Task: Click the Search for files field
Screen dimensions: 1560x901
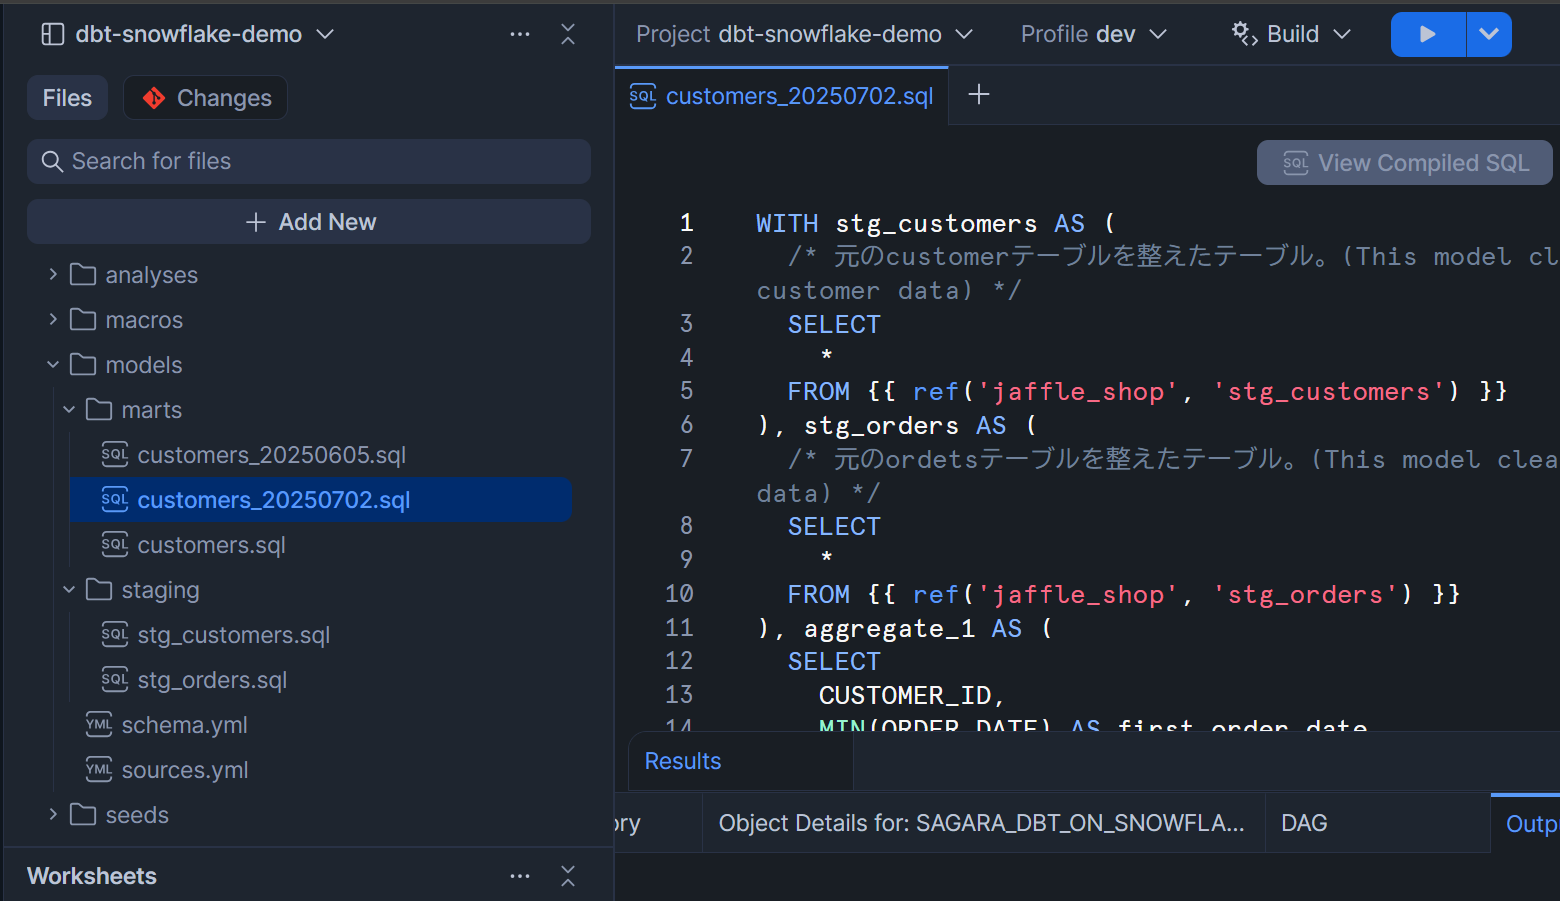Action: coord(309,161)
